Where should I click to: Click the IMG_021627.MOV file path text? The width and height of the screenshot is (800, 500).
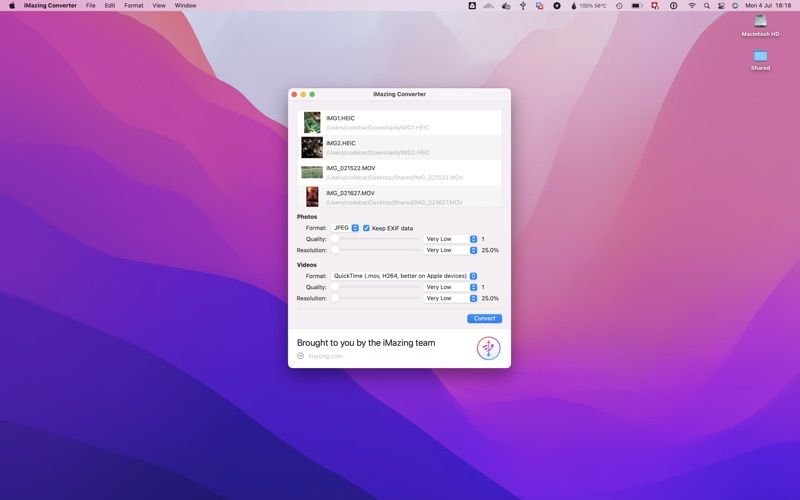(394, 203)
